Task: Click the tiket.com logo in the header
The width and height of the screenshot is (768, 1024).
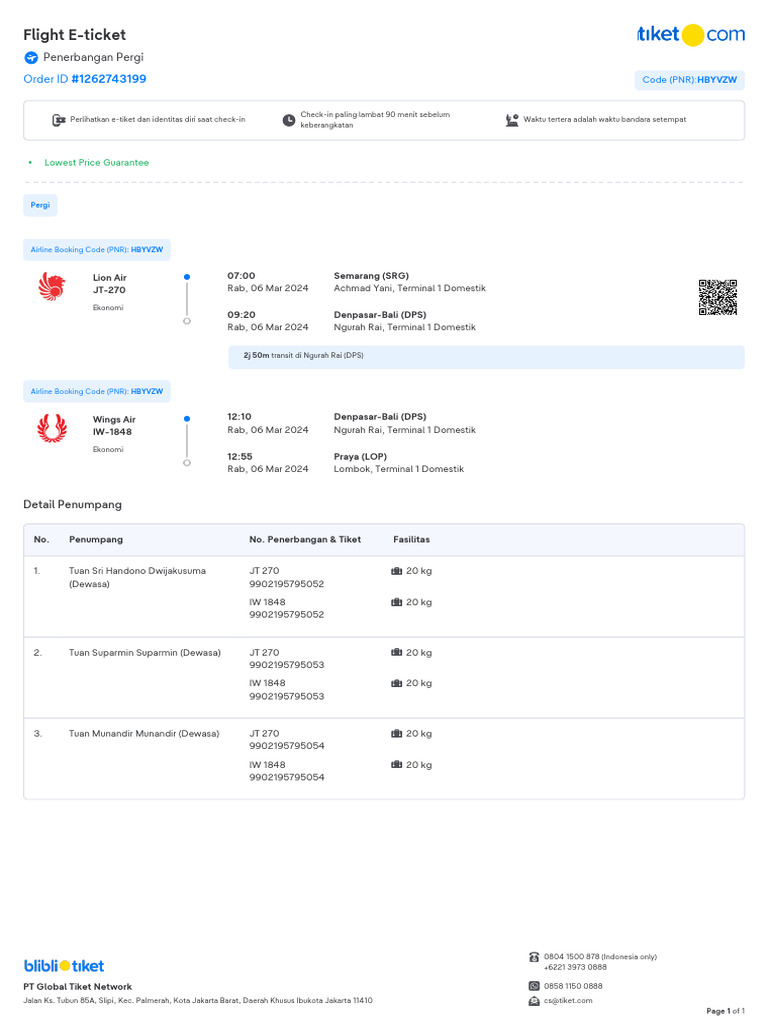Action: (x=690, y=35)
